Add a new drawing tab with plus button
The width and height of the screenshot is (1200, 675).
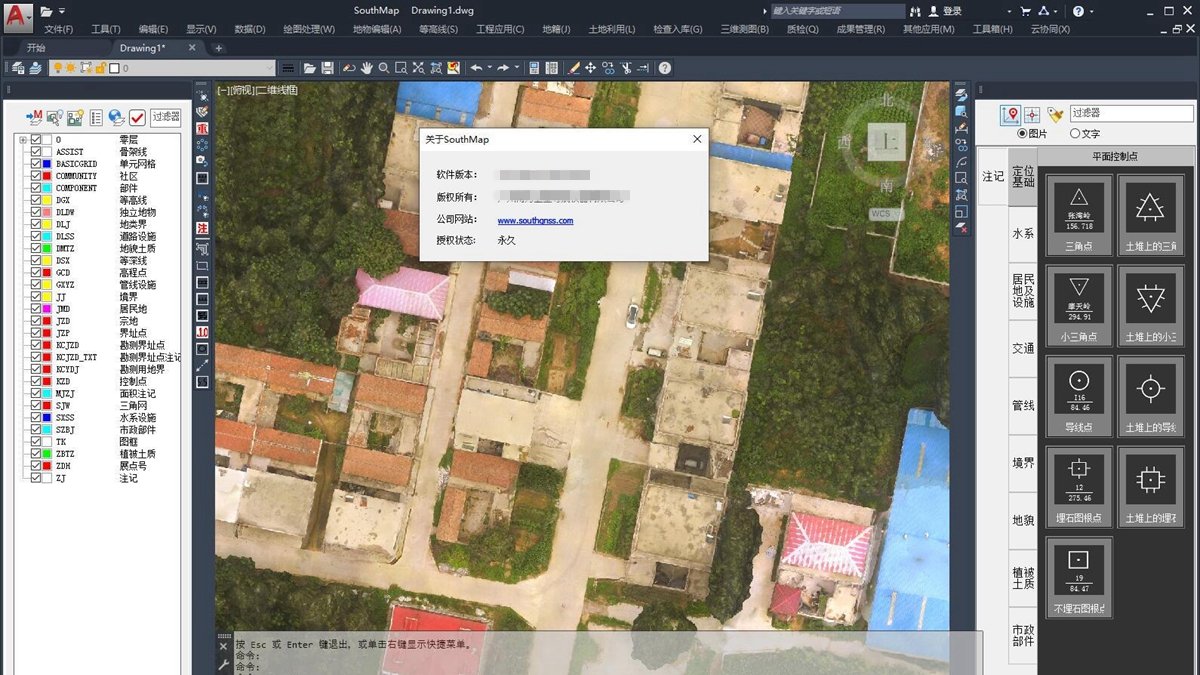(219, 48)
